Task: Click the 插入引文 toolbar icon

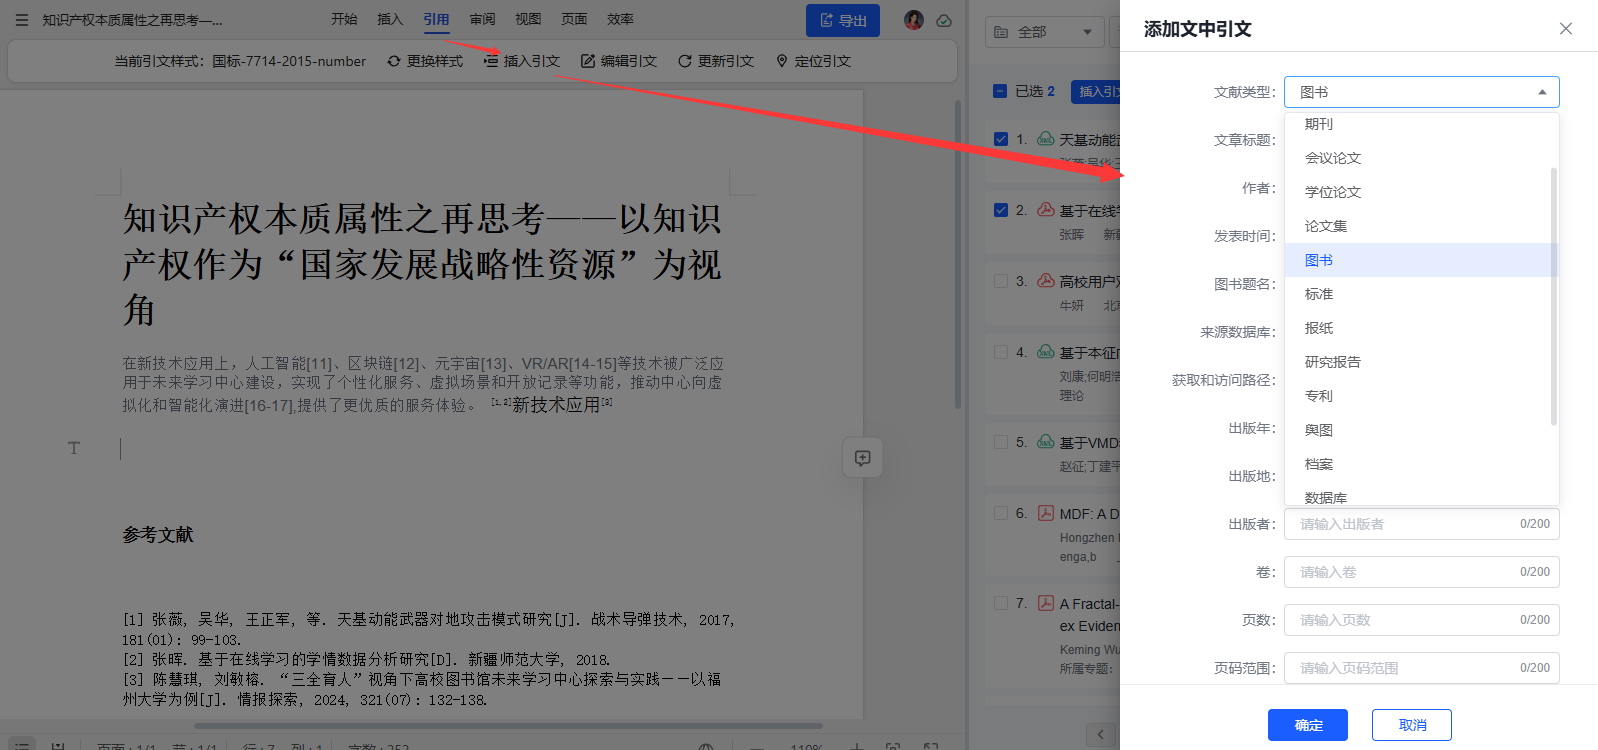Action: pos(491,61)
